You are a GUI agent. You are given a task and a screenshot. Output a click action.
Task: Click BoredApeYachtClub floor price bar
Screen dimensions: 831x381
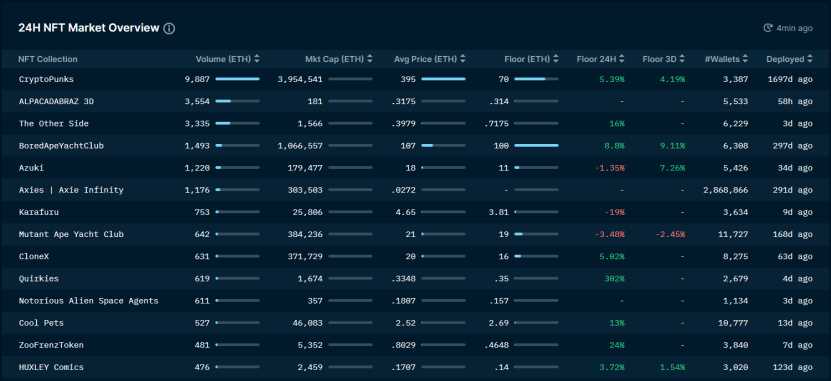coord(536,145)
